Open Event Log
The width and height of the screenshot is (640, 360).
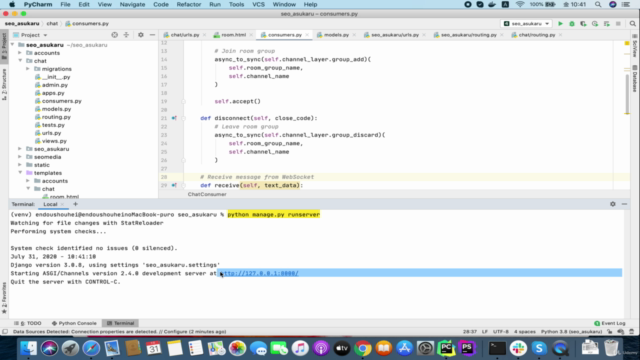pos(610,323)
